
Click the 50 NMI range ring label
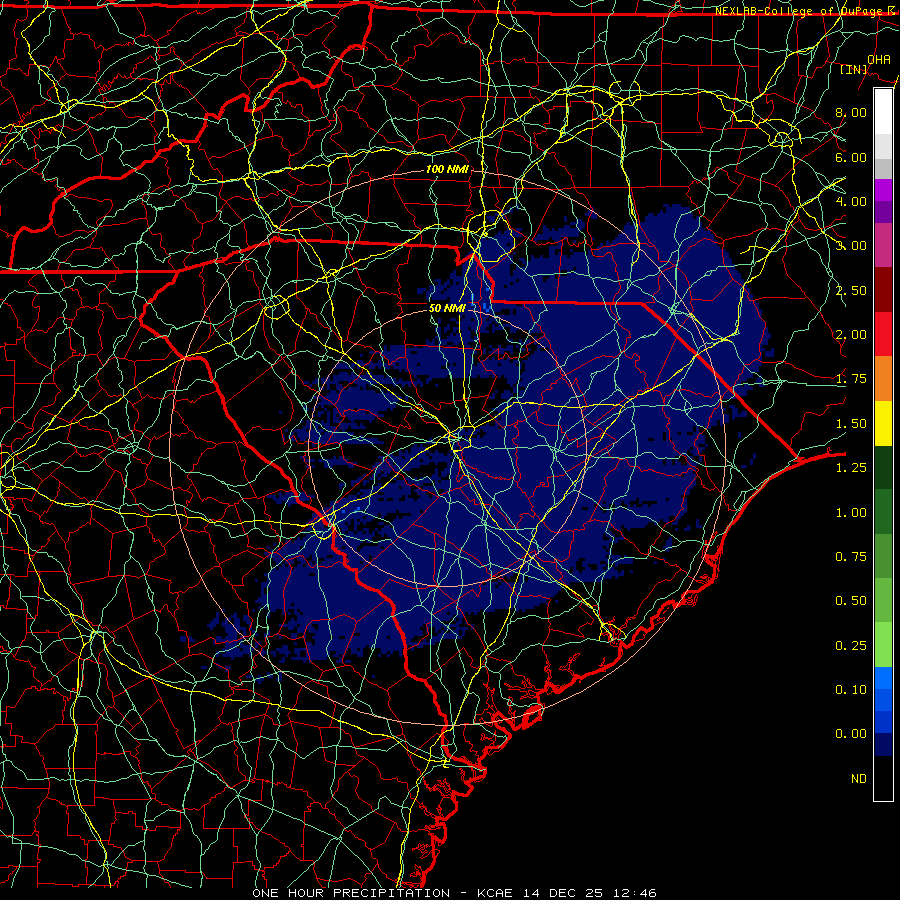tap(447, 308)
